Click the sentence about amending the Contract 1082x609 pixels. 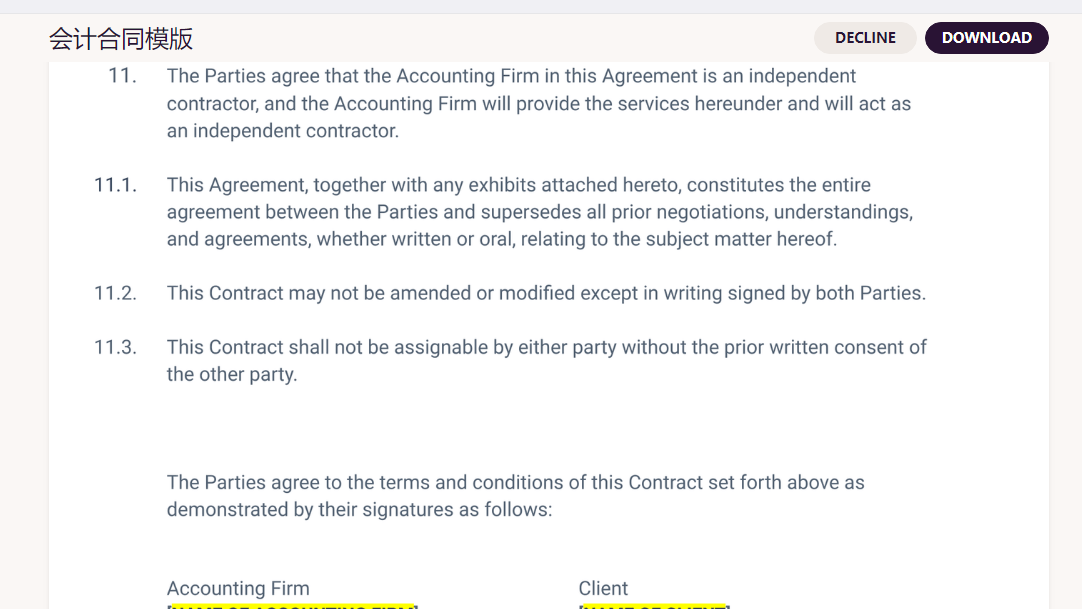[547, 293]
